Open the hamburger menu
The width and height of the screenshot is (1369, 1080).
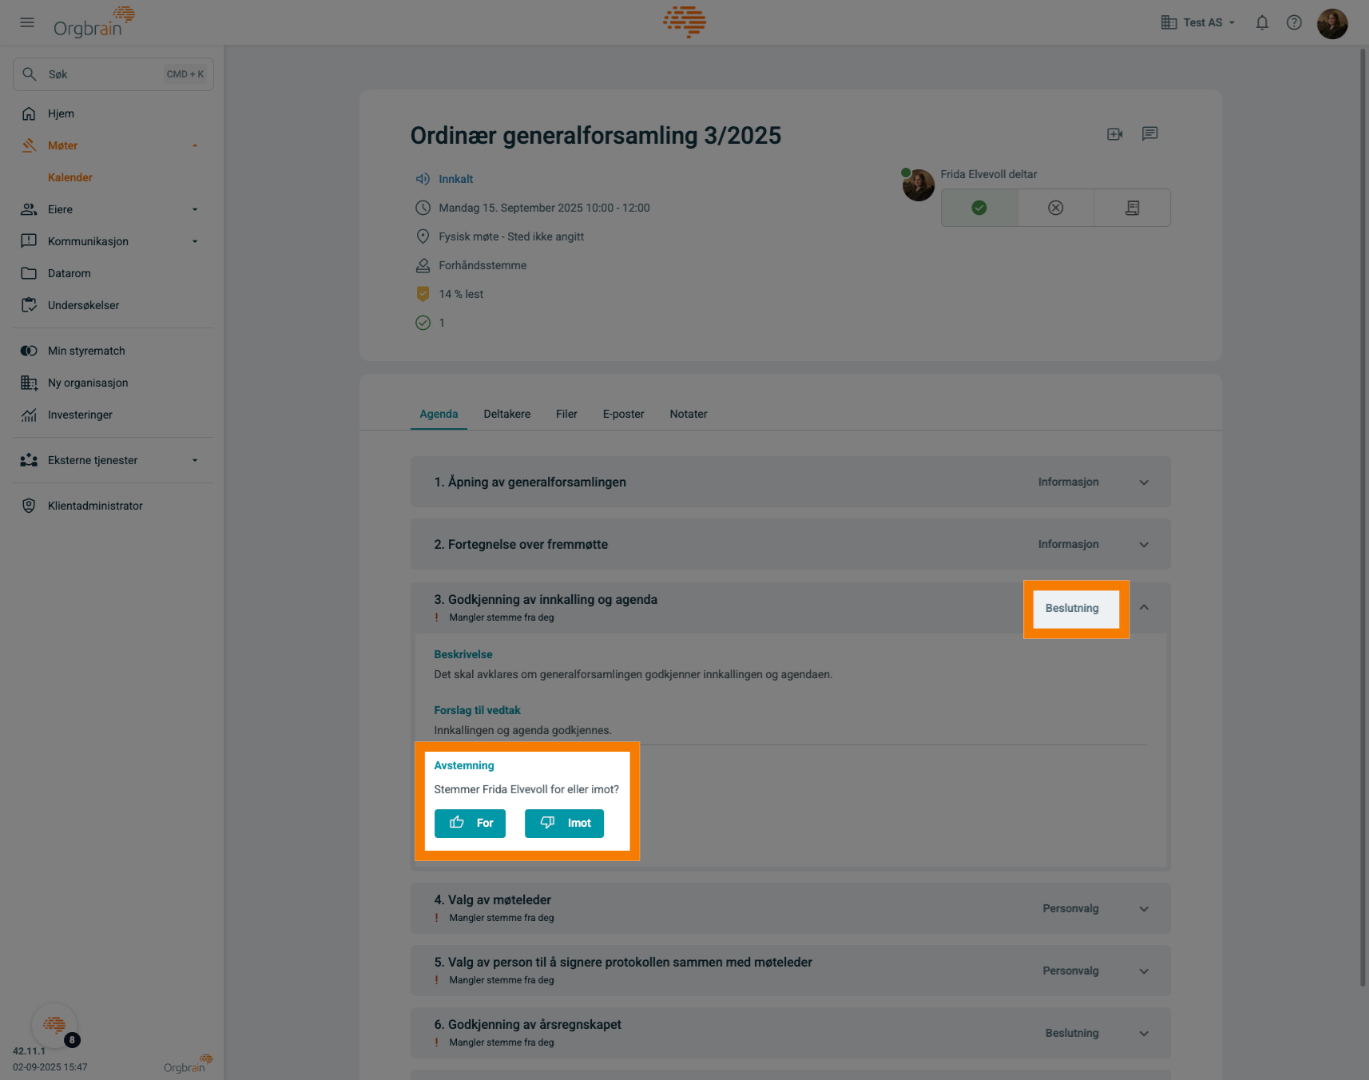(x=27, y=22)
